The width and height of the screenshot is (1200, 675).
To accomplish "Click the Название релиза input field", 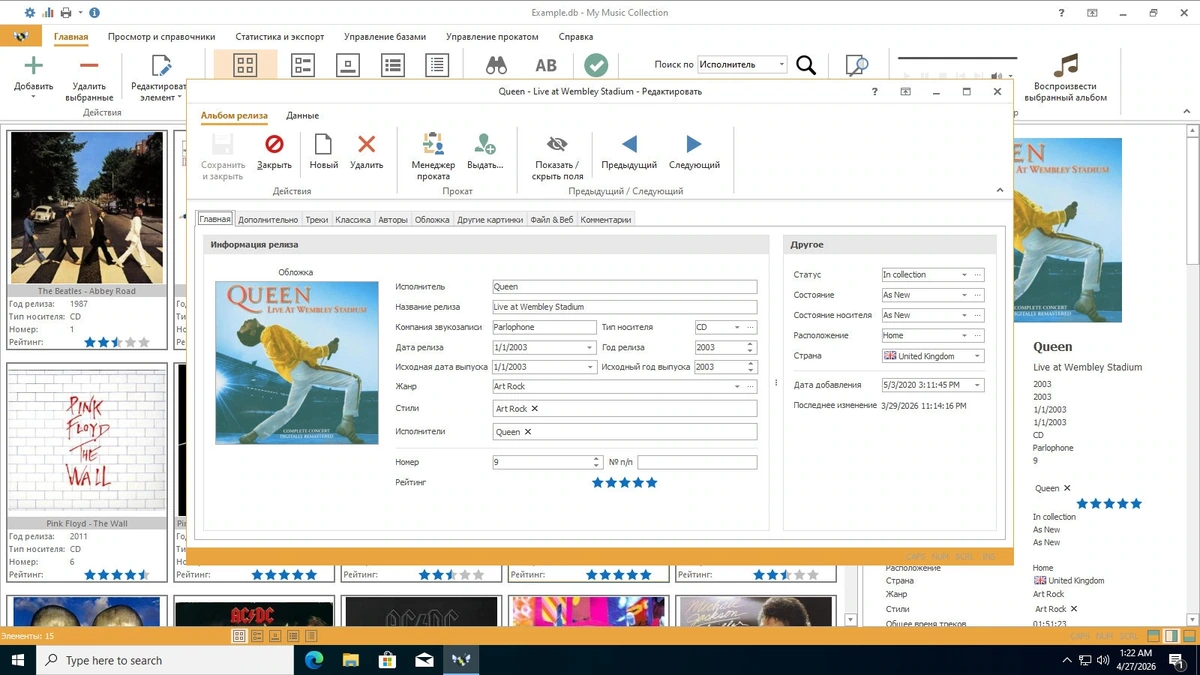I will click(624, 307).
